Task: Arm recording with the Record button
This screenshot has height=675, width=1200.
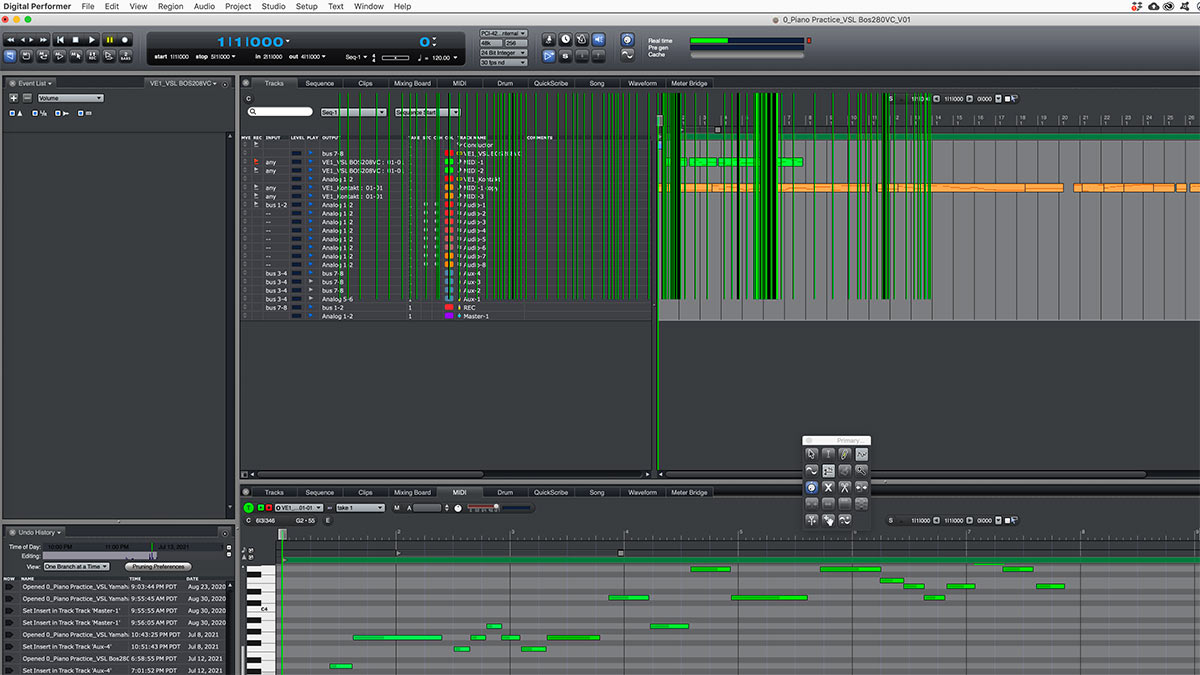Action: tap(124, 40)
